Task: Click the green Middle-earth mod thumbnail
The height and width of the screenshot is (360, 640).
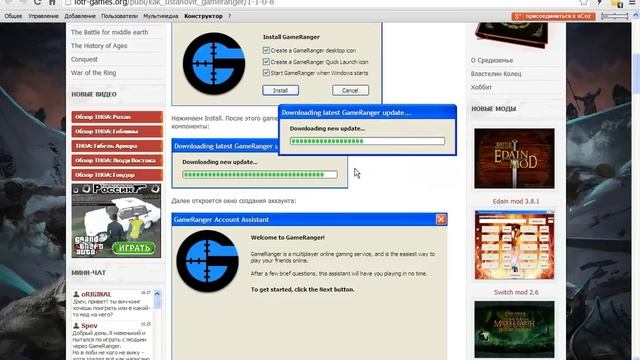Action: (x=514, y=329)
